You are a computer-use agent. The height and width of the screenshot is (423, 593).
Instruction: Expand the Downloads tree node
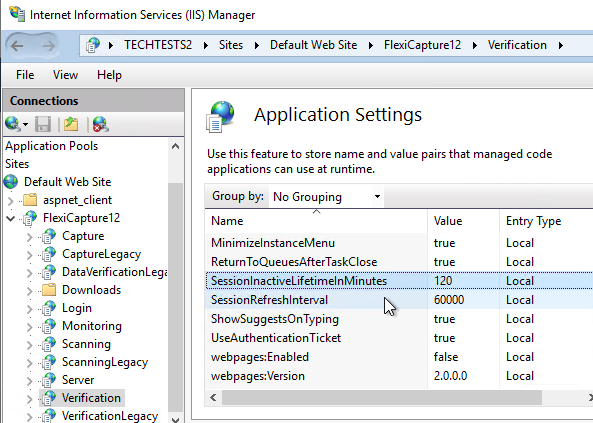click(29, 291)
